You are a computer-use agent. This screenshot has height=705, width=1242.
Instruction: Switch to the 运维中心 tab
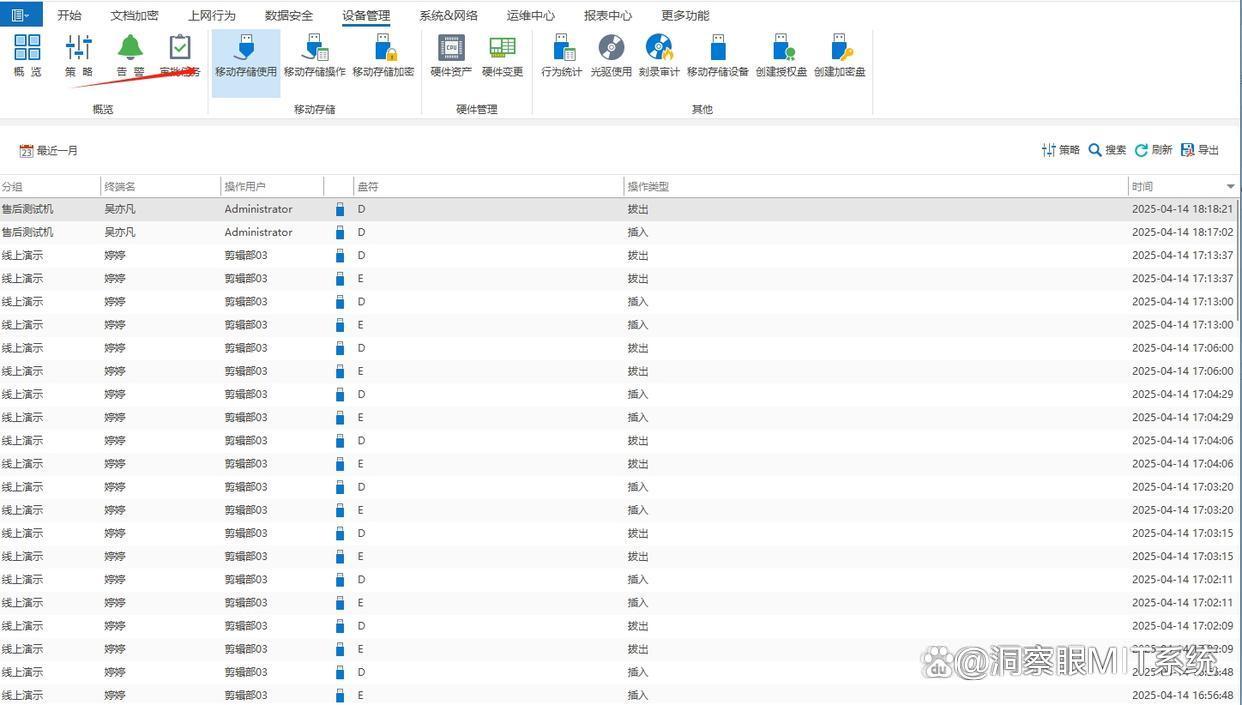531,16
